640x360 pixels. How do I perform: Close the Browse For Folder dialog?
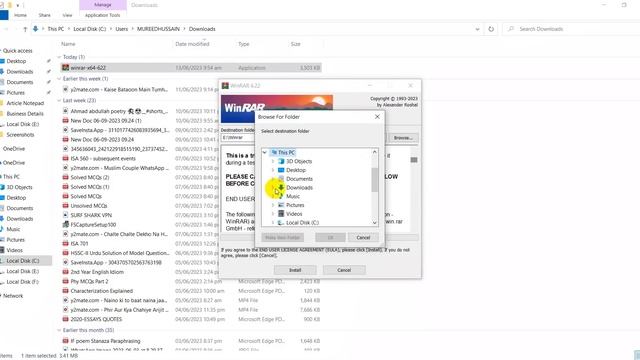click(x=377, y=117)
